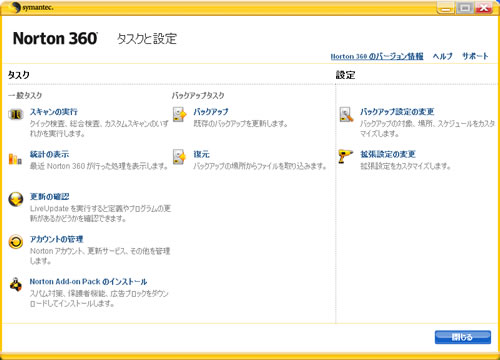Viewport: 500px width, 360px height.
Task: Close the window with red X
Action: point(484,8)
